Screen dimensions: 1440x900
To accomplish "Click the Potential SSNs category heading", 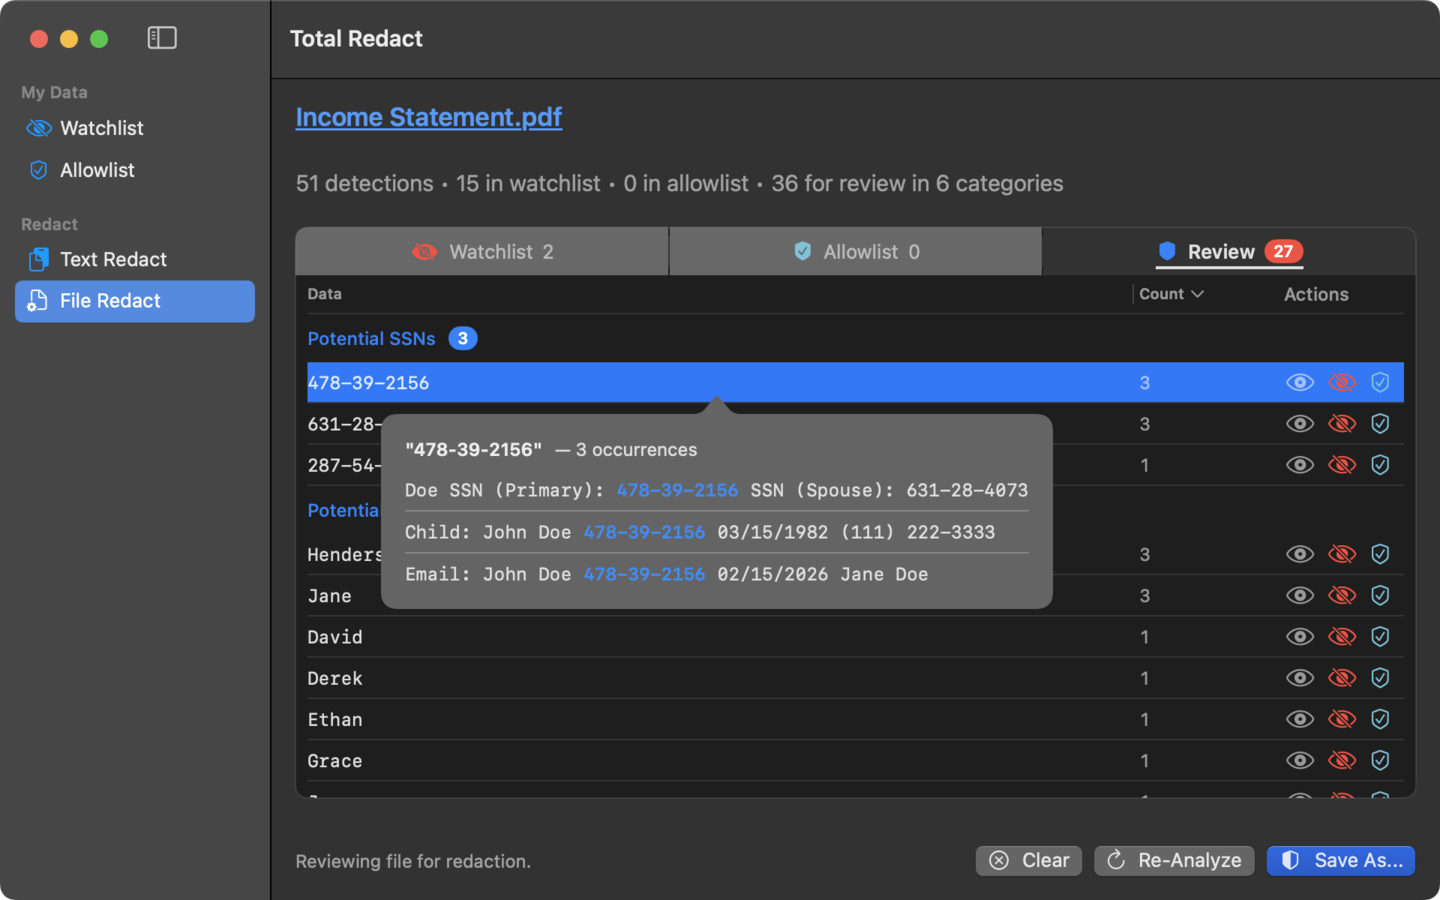I will (x=372, y=339).
